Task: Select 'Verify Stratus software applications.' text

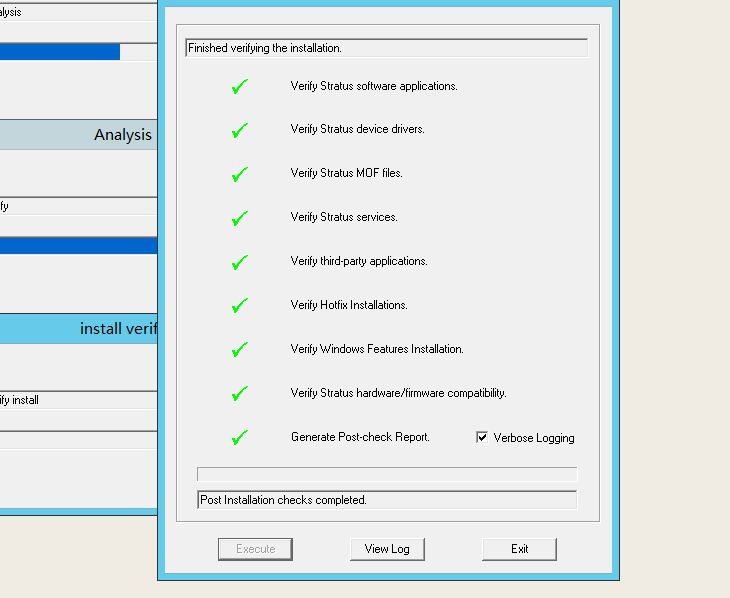Action: (374, 86)
